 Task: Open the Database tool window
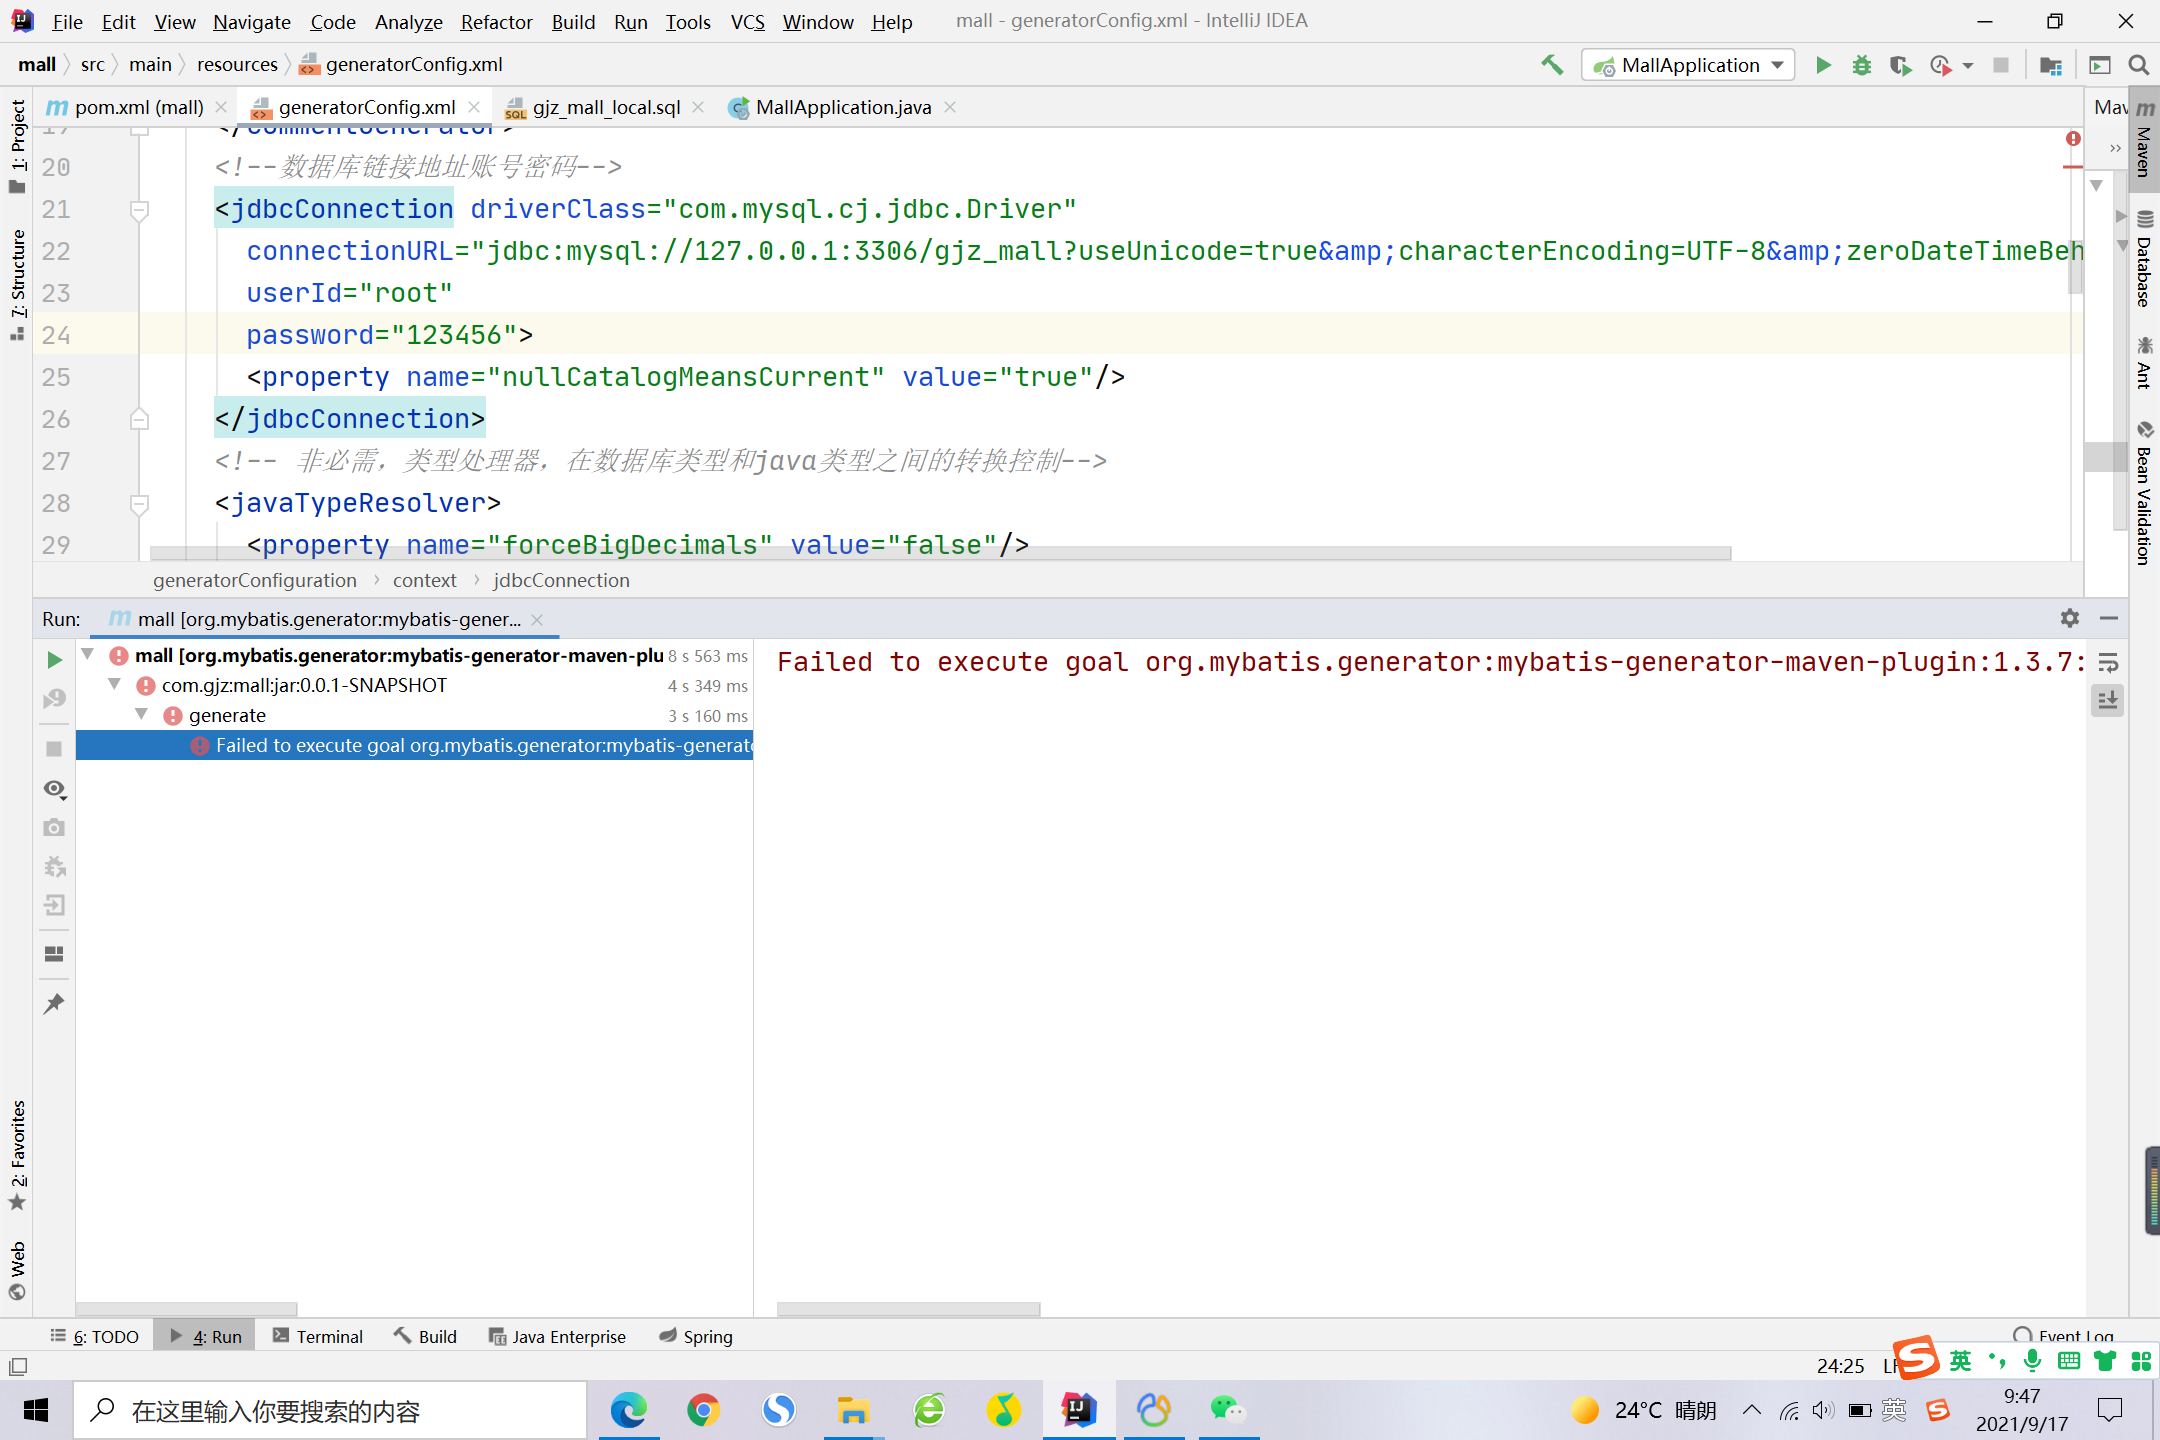coord(2144,259)
